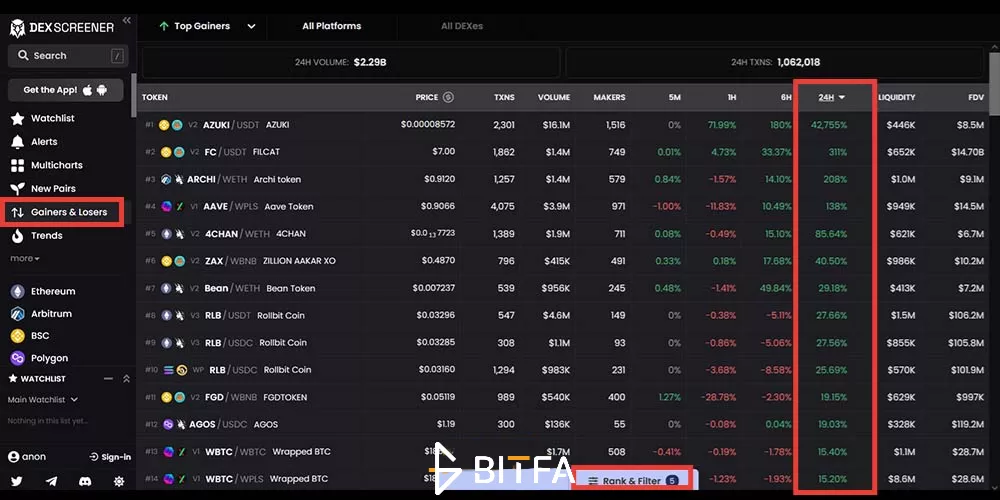
Task: Sort by the LIQUIDITY column
Action: point(896,98)
